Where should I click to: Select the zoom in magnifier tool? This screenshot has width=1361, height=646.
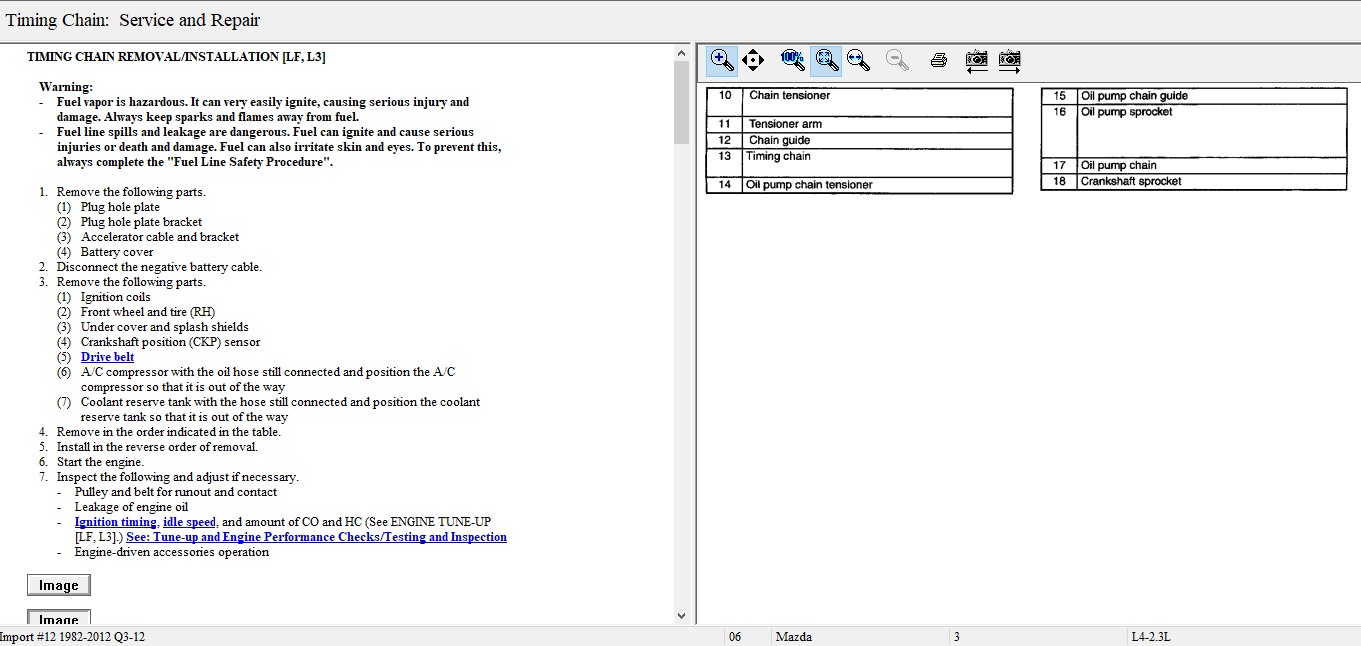722,60
